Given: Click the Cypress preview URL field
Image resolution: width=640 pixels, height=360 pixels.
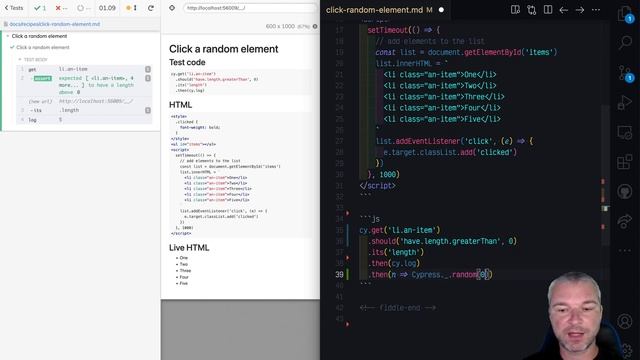Looking at the screenshot, I should pos(250,8).
